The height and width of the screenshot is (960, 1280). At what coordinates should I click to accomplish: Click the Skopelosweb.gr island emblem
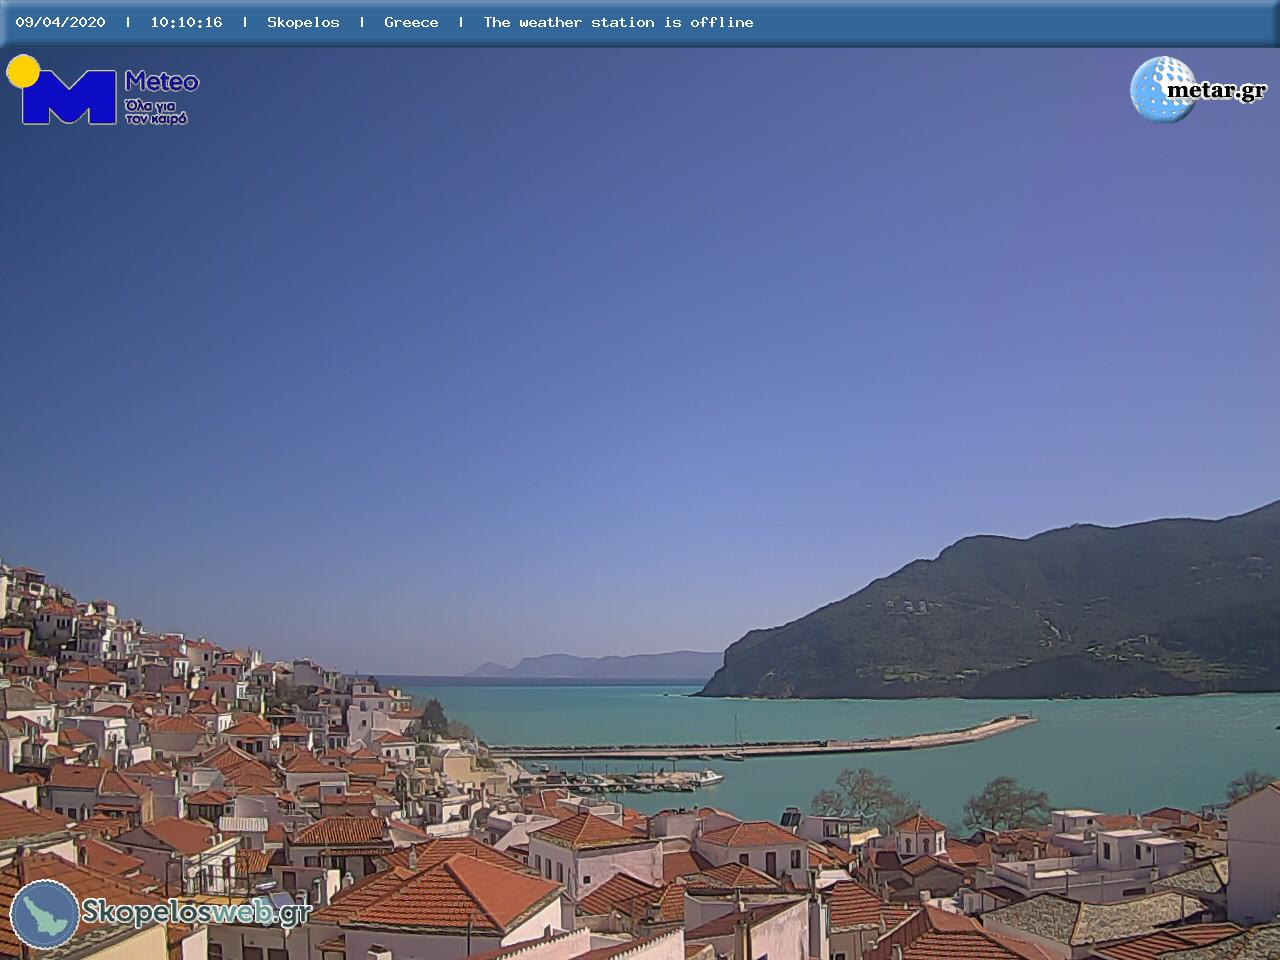[x=45, y=914]
